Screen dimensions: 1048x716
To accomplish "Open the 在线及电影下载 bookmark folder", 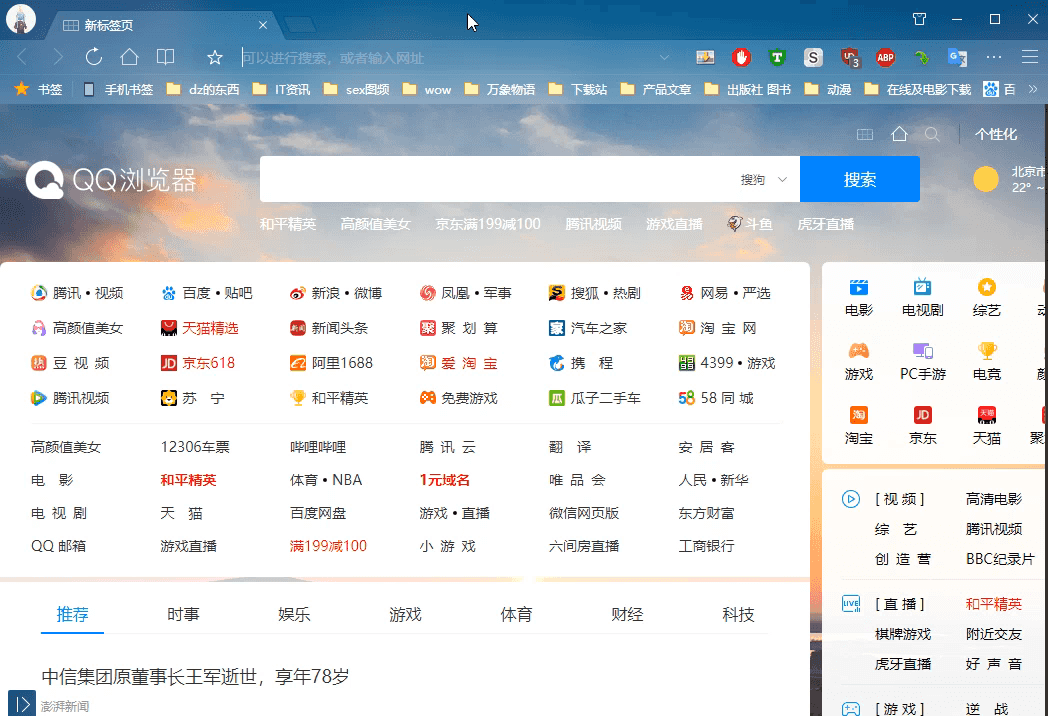I will point(918,89).
